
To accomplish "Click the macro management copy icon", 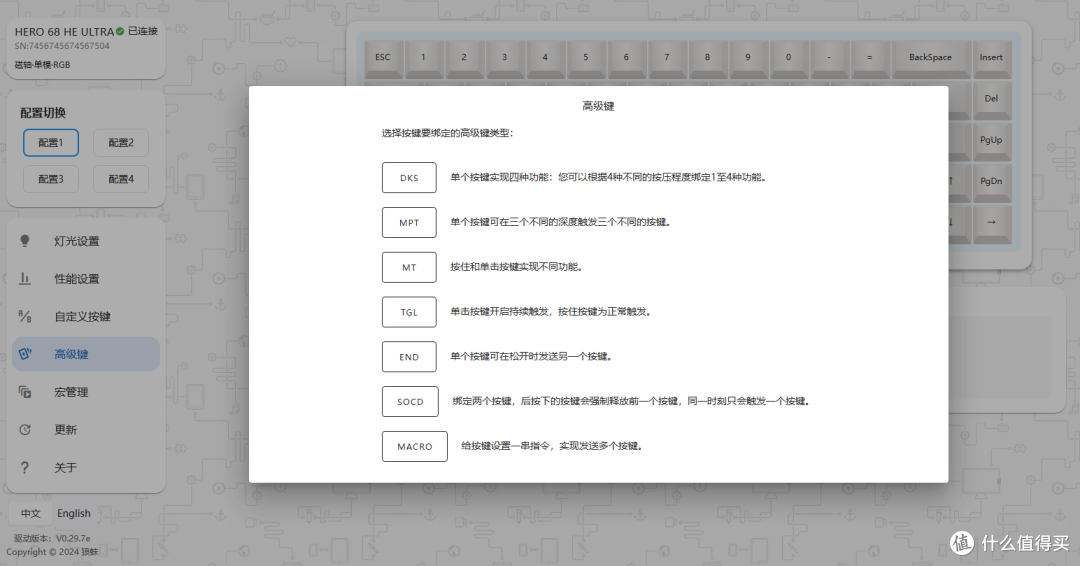I will tap(25, 392).
